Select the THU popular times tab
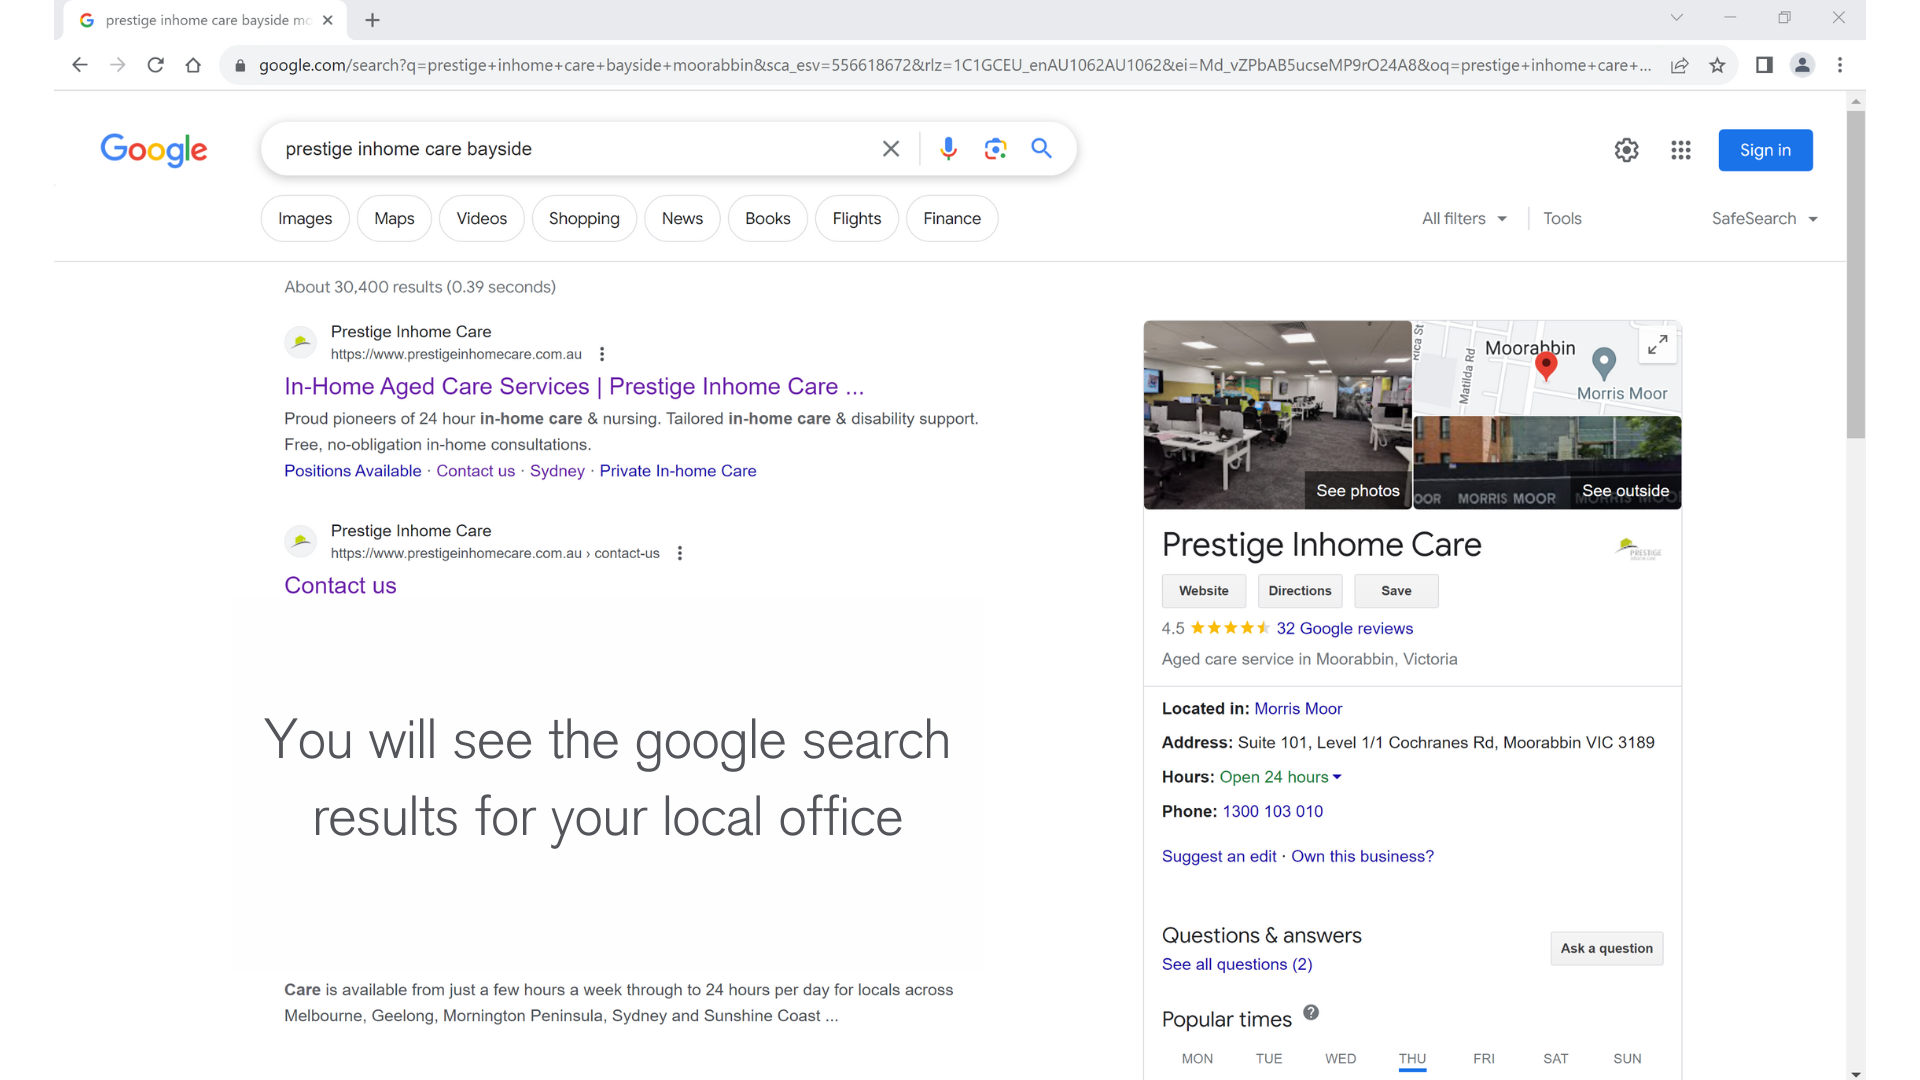 pos(1412,1059)
